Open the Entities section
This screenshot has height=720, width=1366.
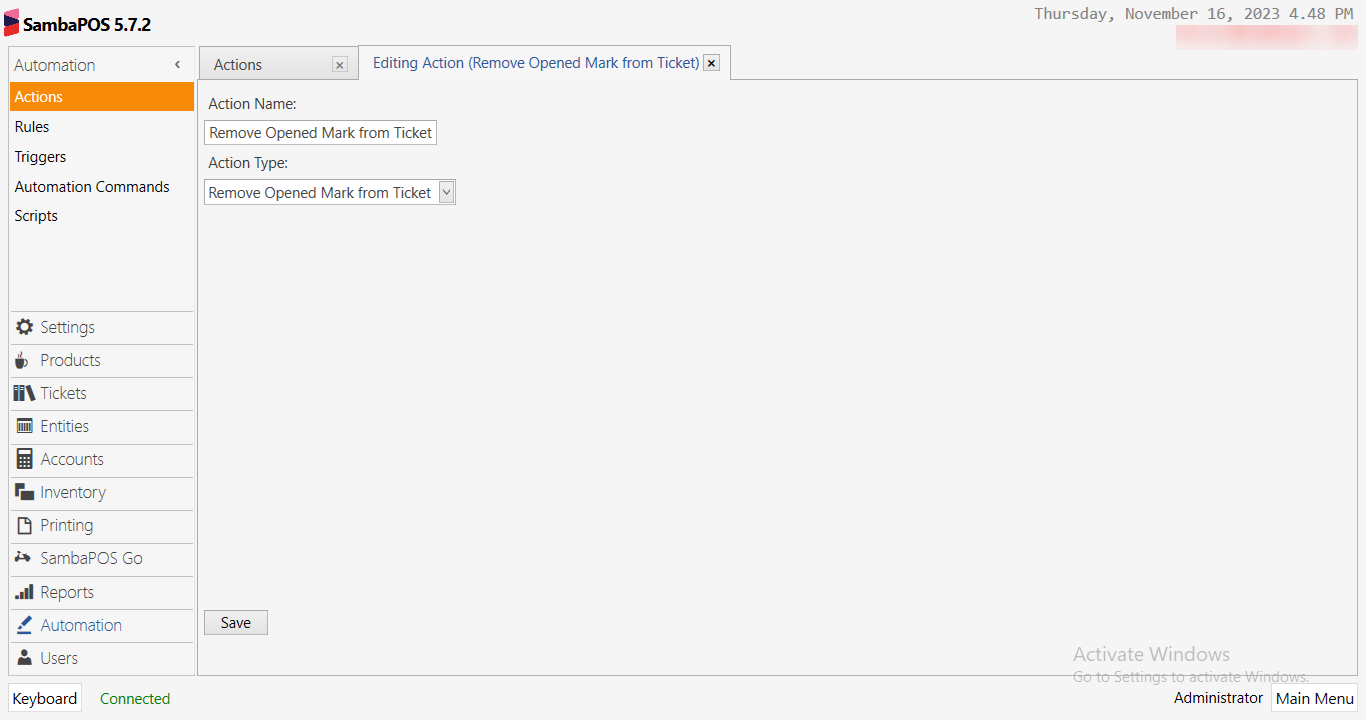point(66,426)
